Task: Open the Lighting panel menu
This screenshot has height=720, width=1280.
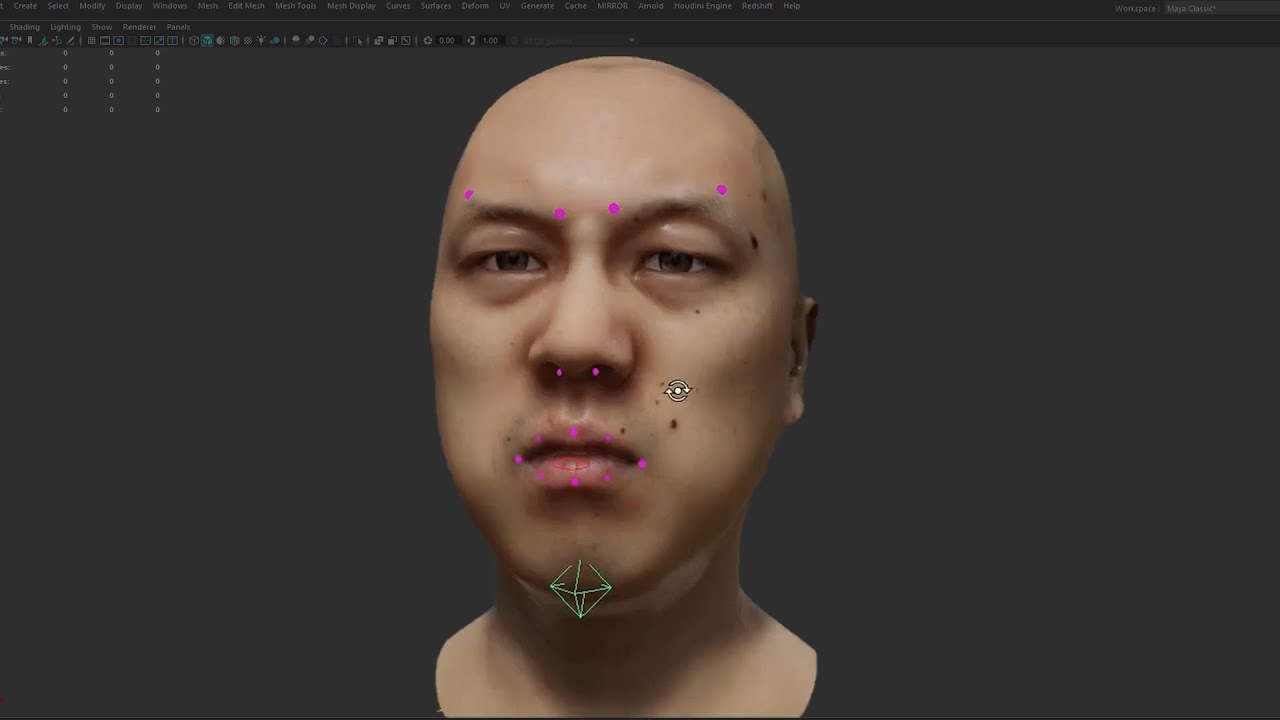Action: (x=65, y=27)
